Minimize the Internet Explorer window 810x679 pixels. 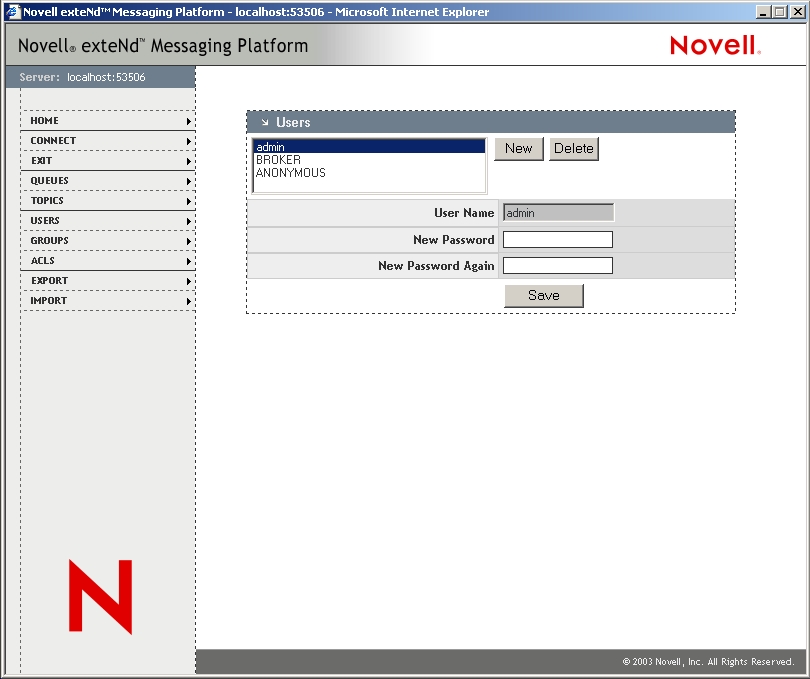pyautogui.click(x=763, y=12)
